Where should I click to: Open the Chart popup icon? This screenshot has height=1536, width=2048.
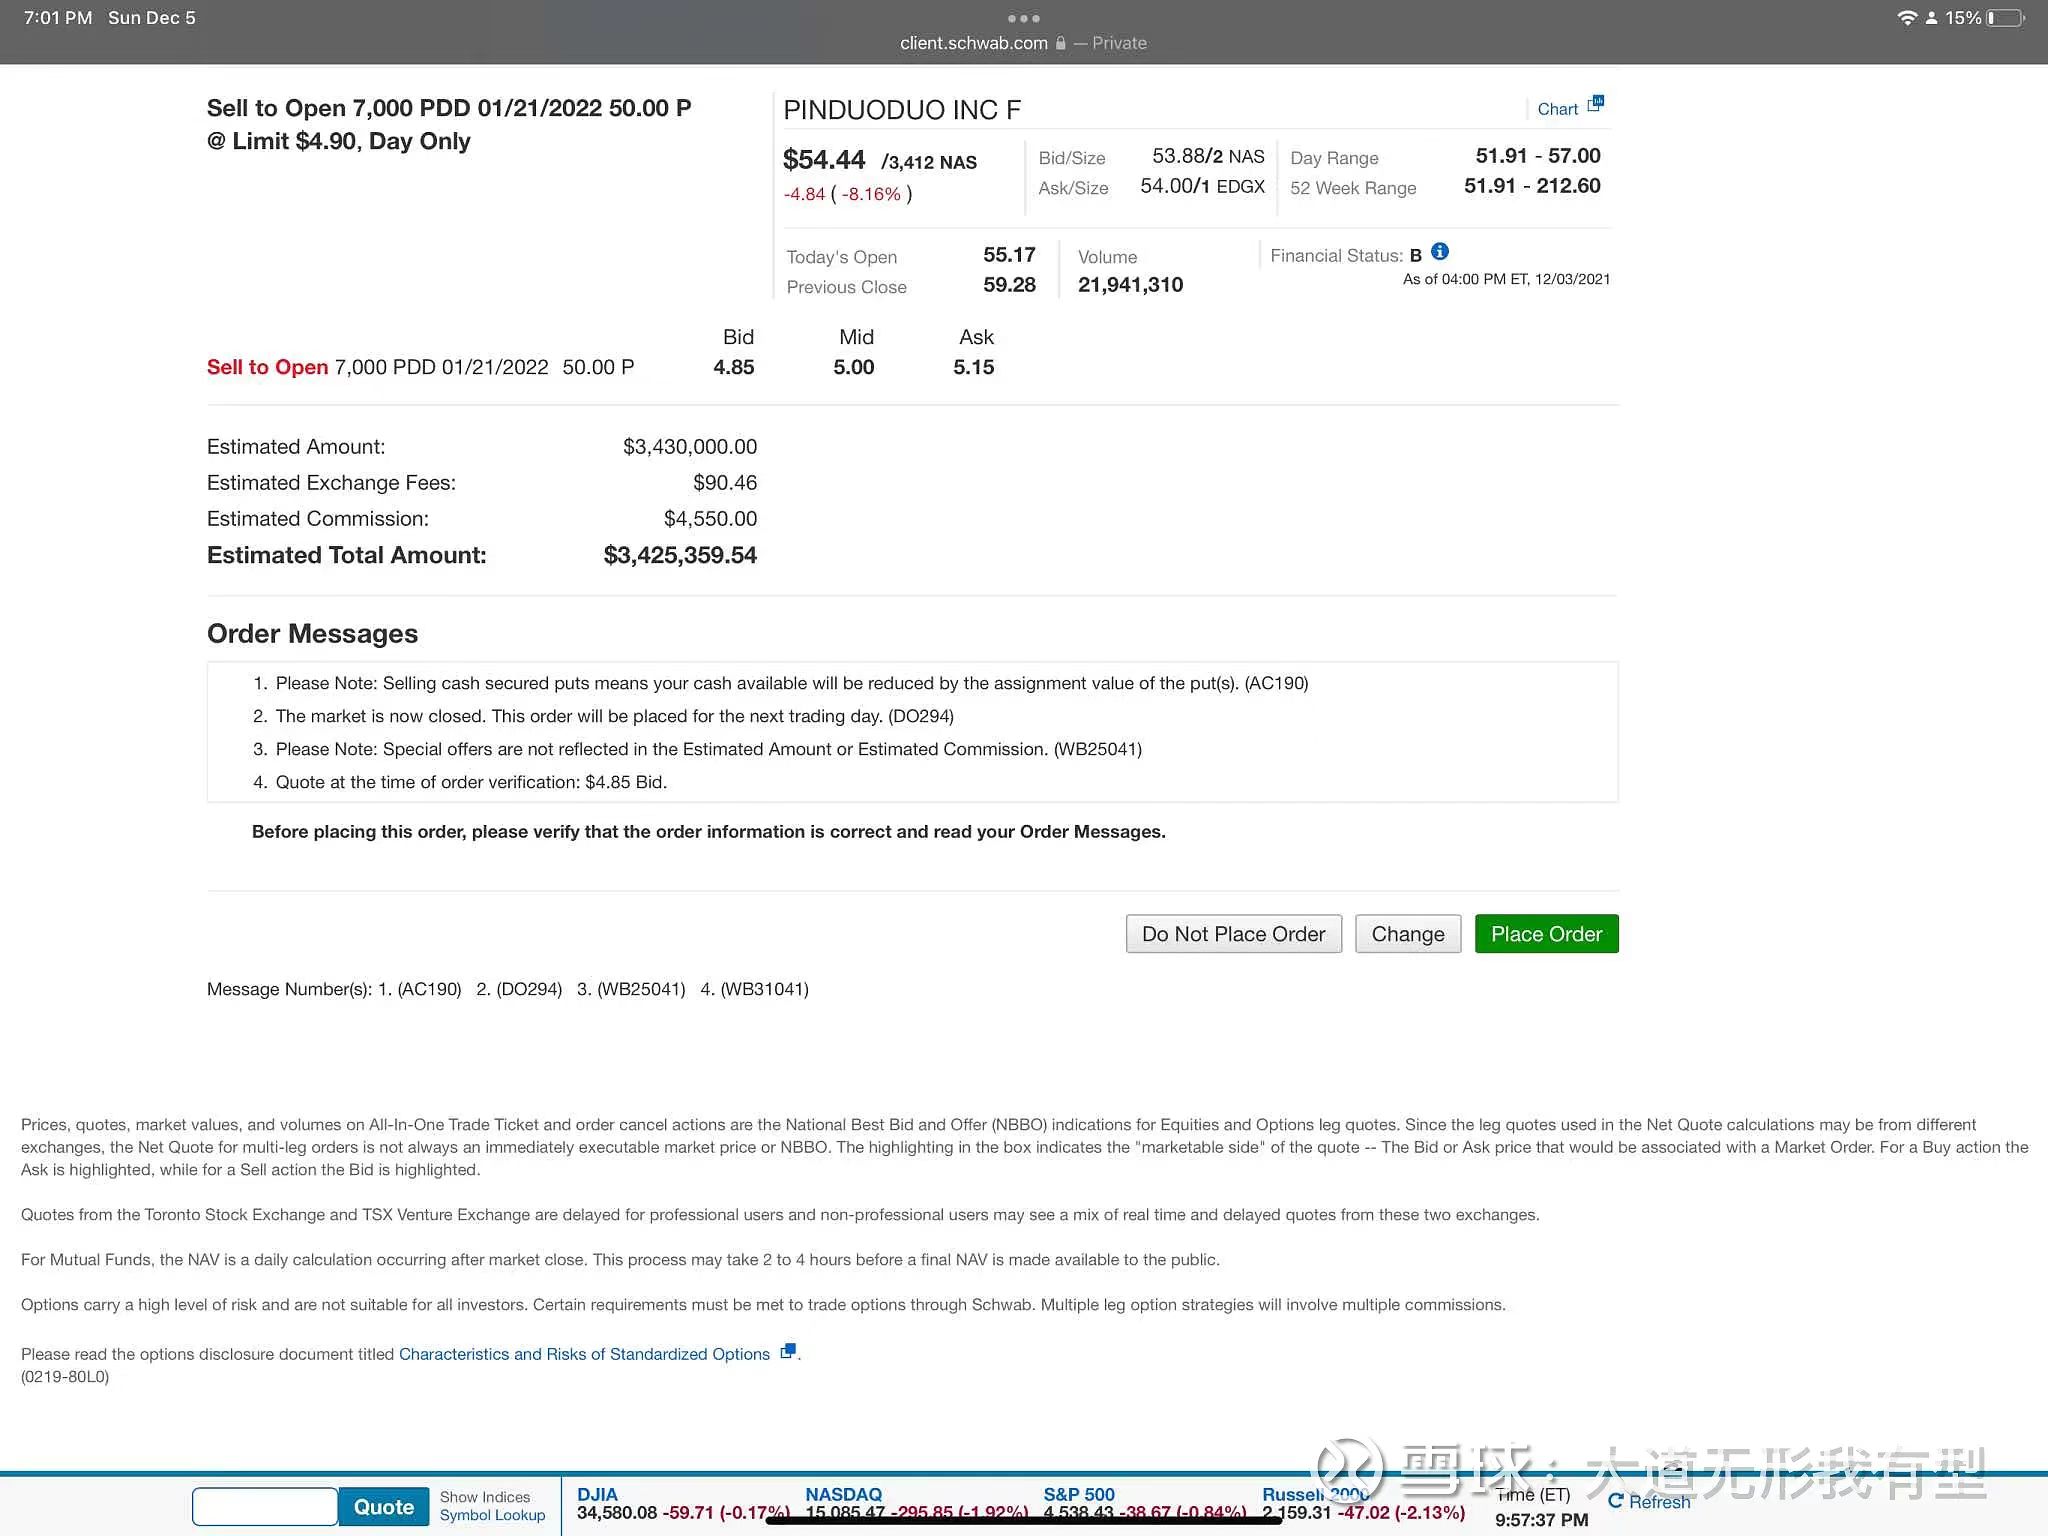(x=1595, y=103)
